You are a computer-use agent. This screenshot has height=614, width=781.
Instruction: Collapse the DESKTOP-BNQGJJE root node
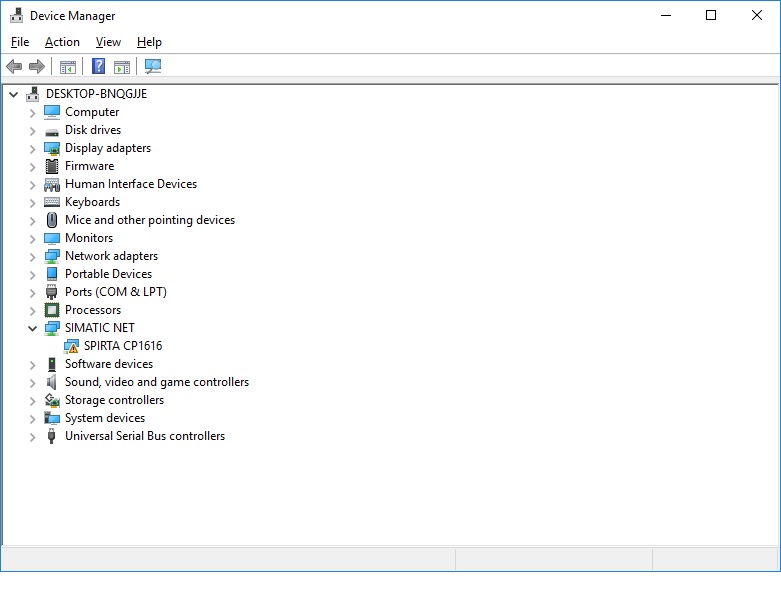(x=13, y=94)
